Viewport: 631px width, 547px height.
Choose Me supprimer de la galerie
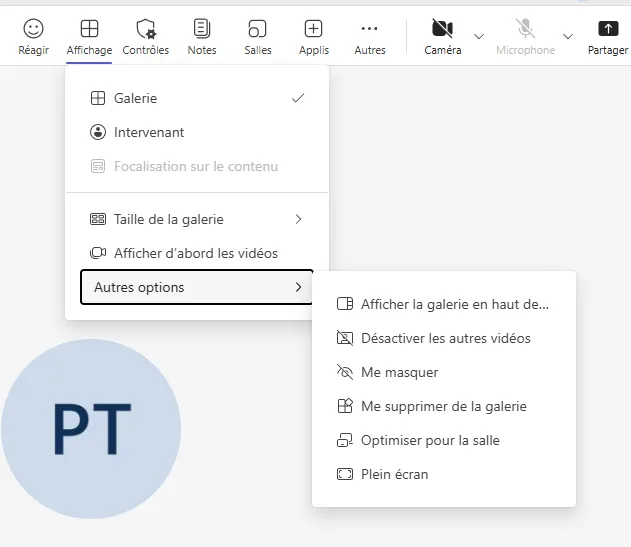coord(444,406)
